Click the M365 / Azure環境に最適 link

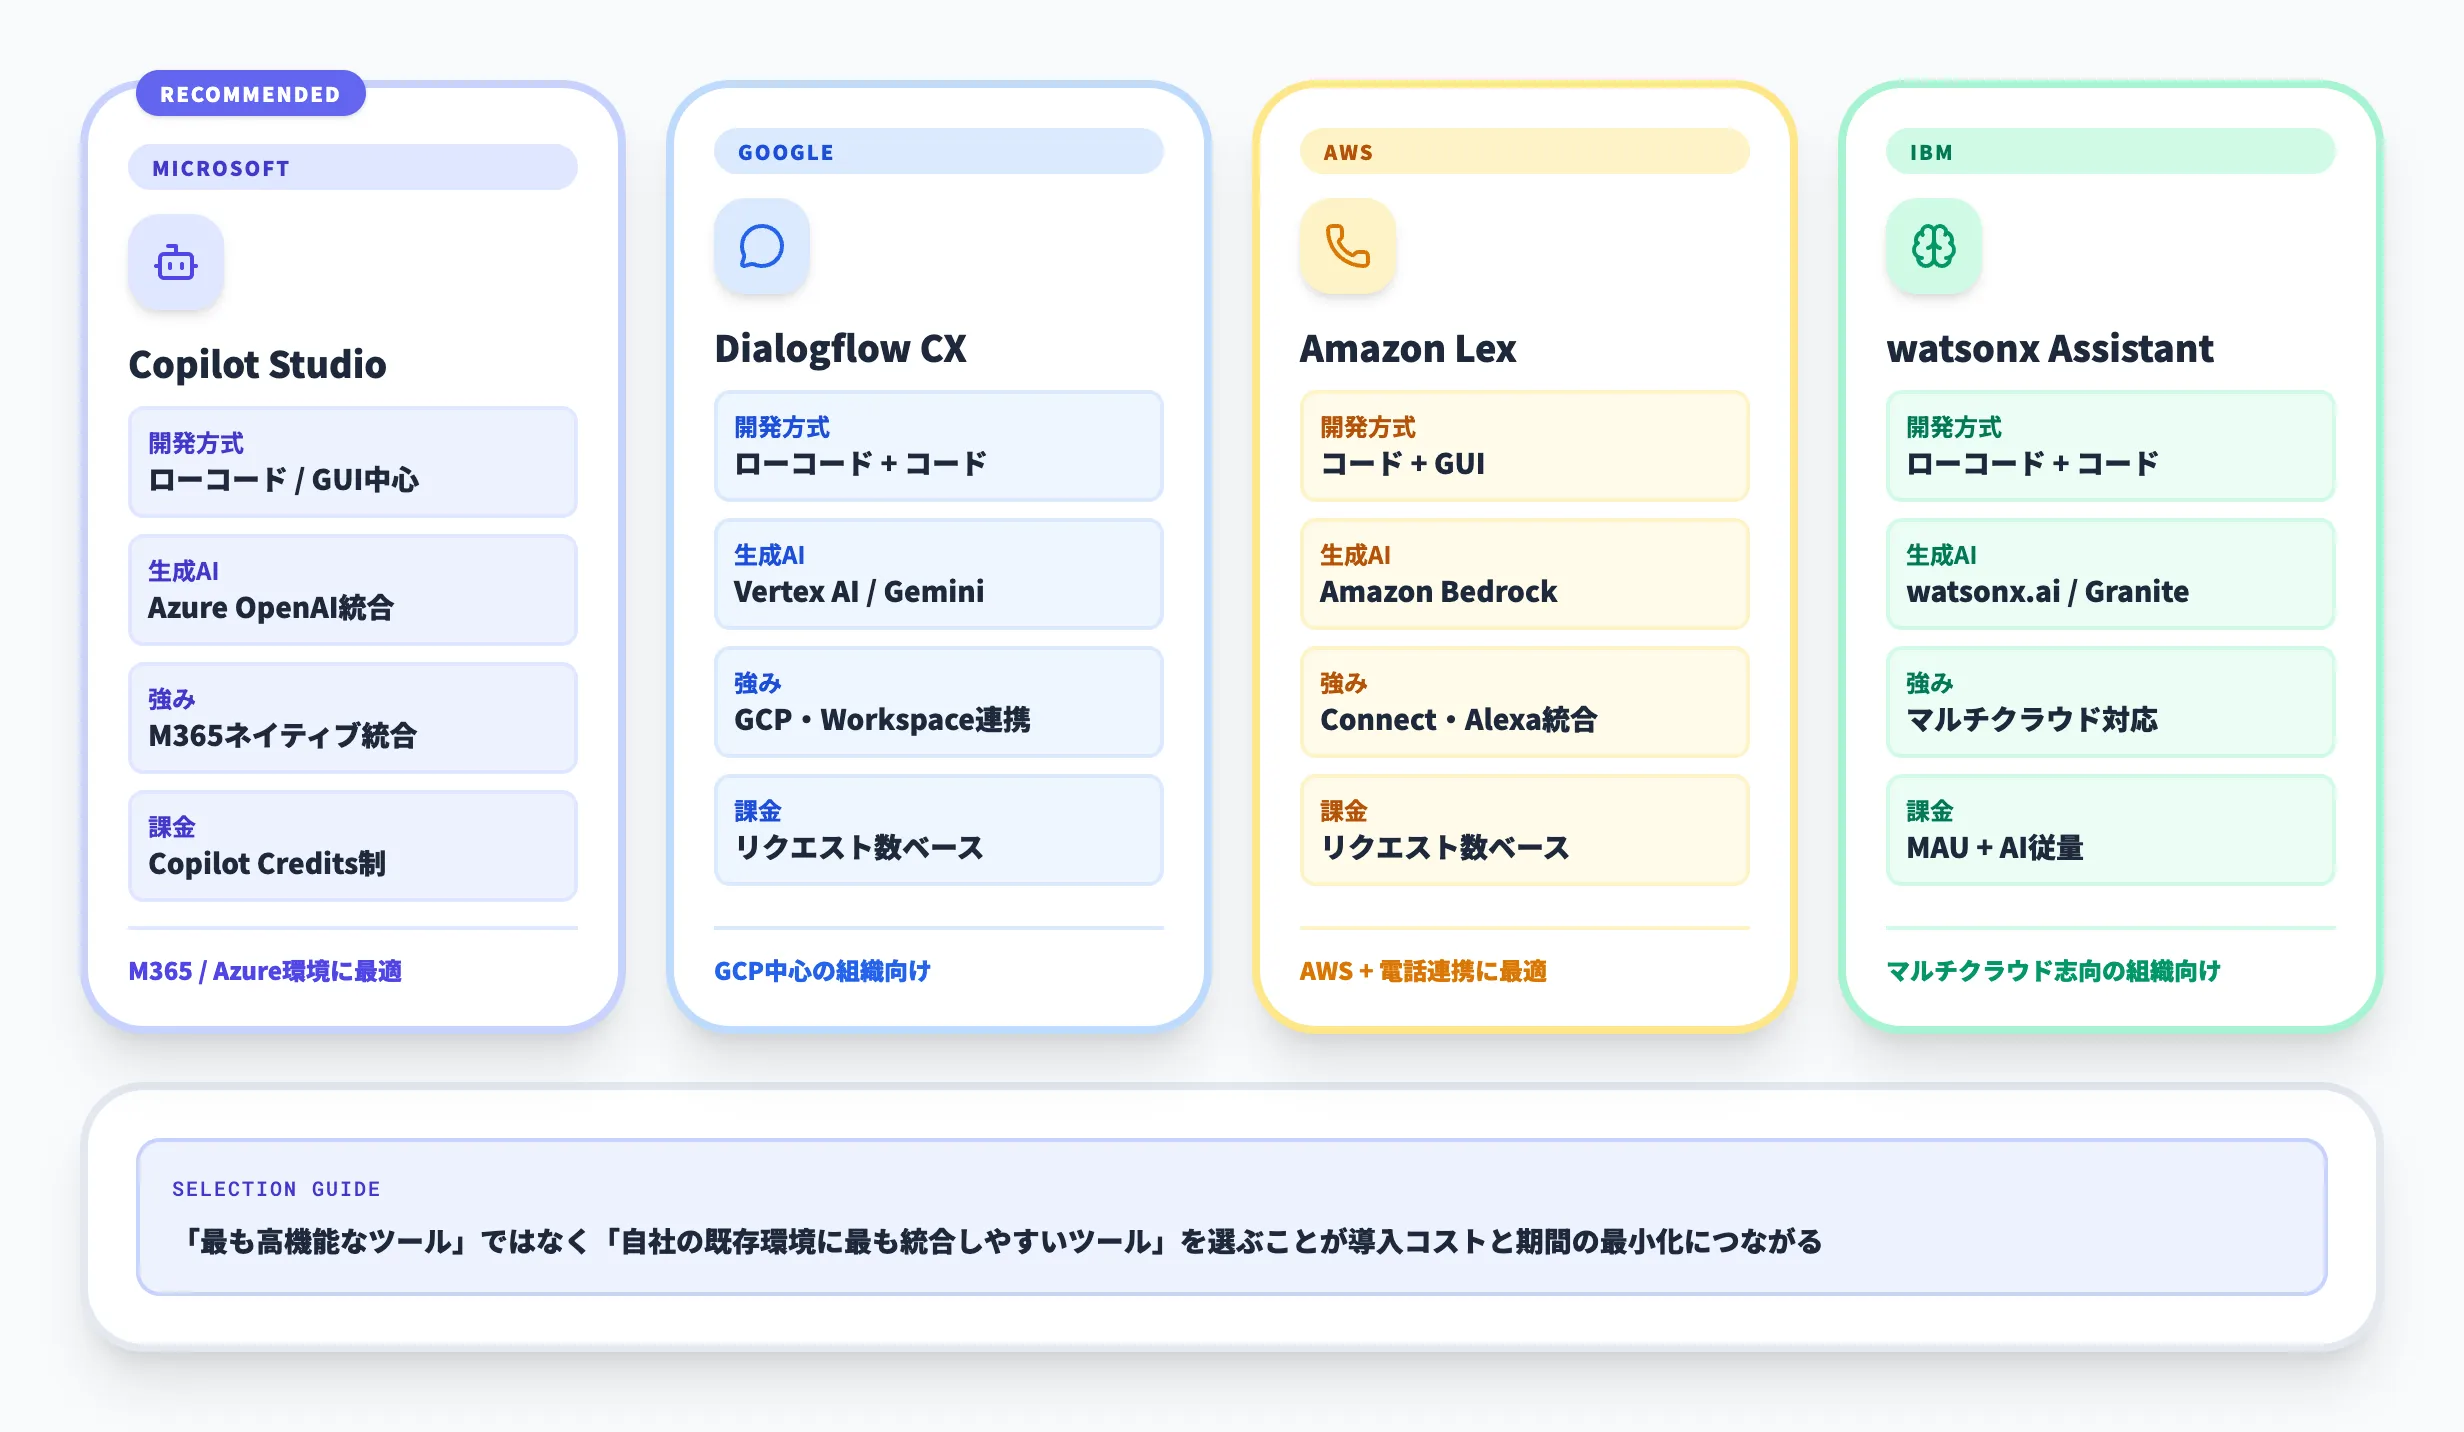[x=266, y=970]
